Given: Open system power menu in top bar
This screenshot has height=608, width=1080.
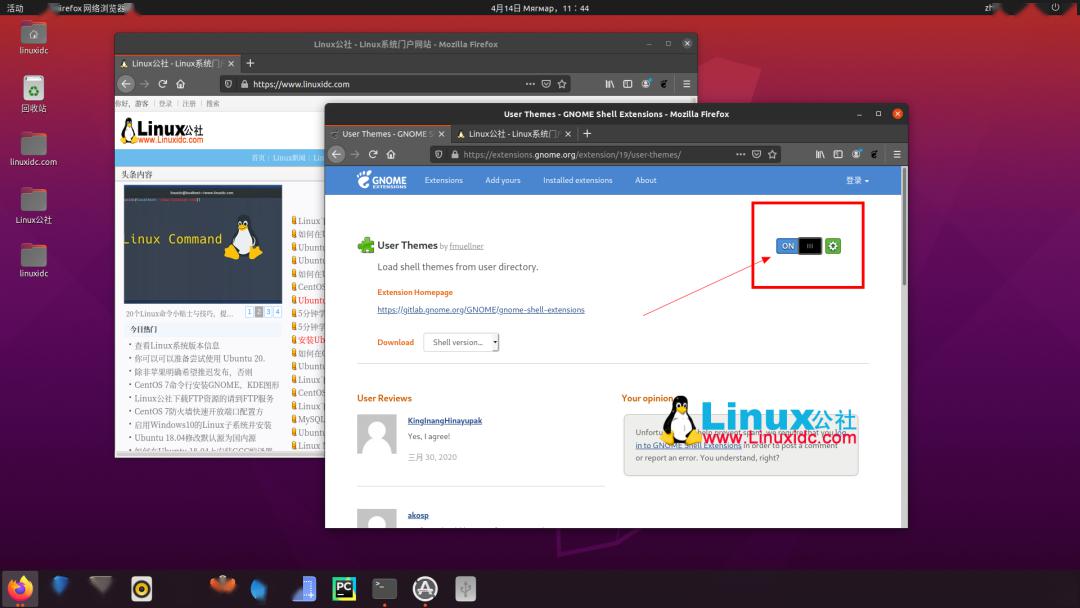Looking at the screenshot, I should [1055, 8].
